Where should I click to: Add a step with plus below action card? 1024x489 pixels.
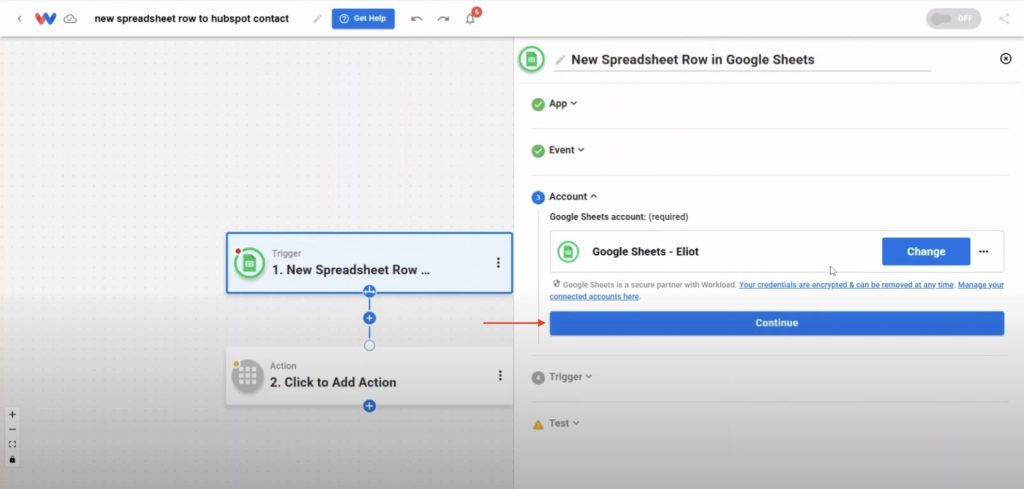coord(369,406)
